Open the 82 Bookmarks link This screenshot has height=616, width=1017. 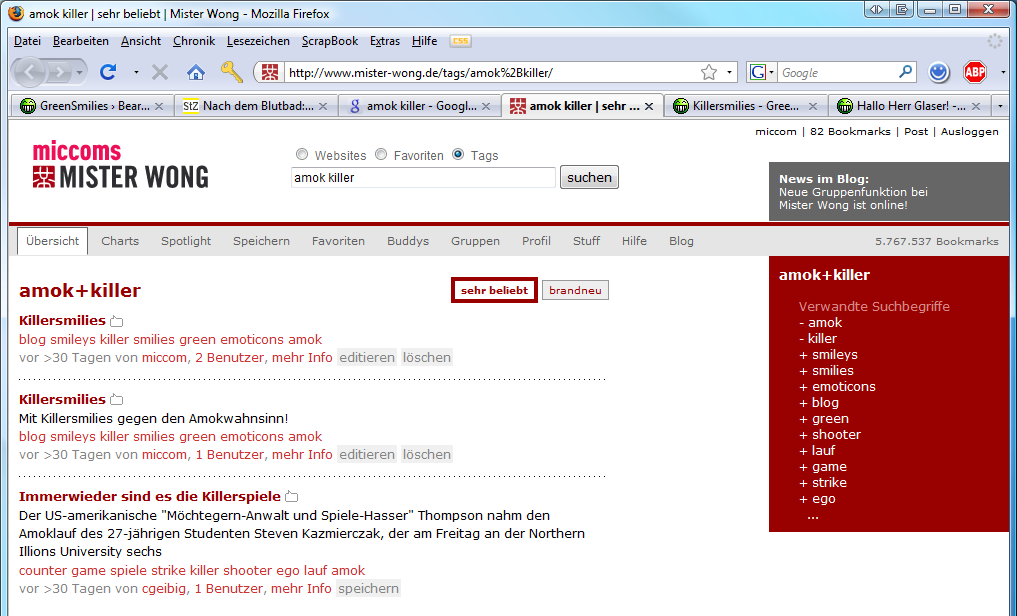(850, 132)
